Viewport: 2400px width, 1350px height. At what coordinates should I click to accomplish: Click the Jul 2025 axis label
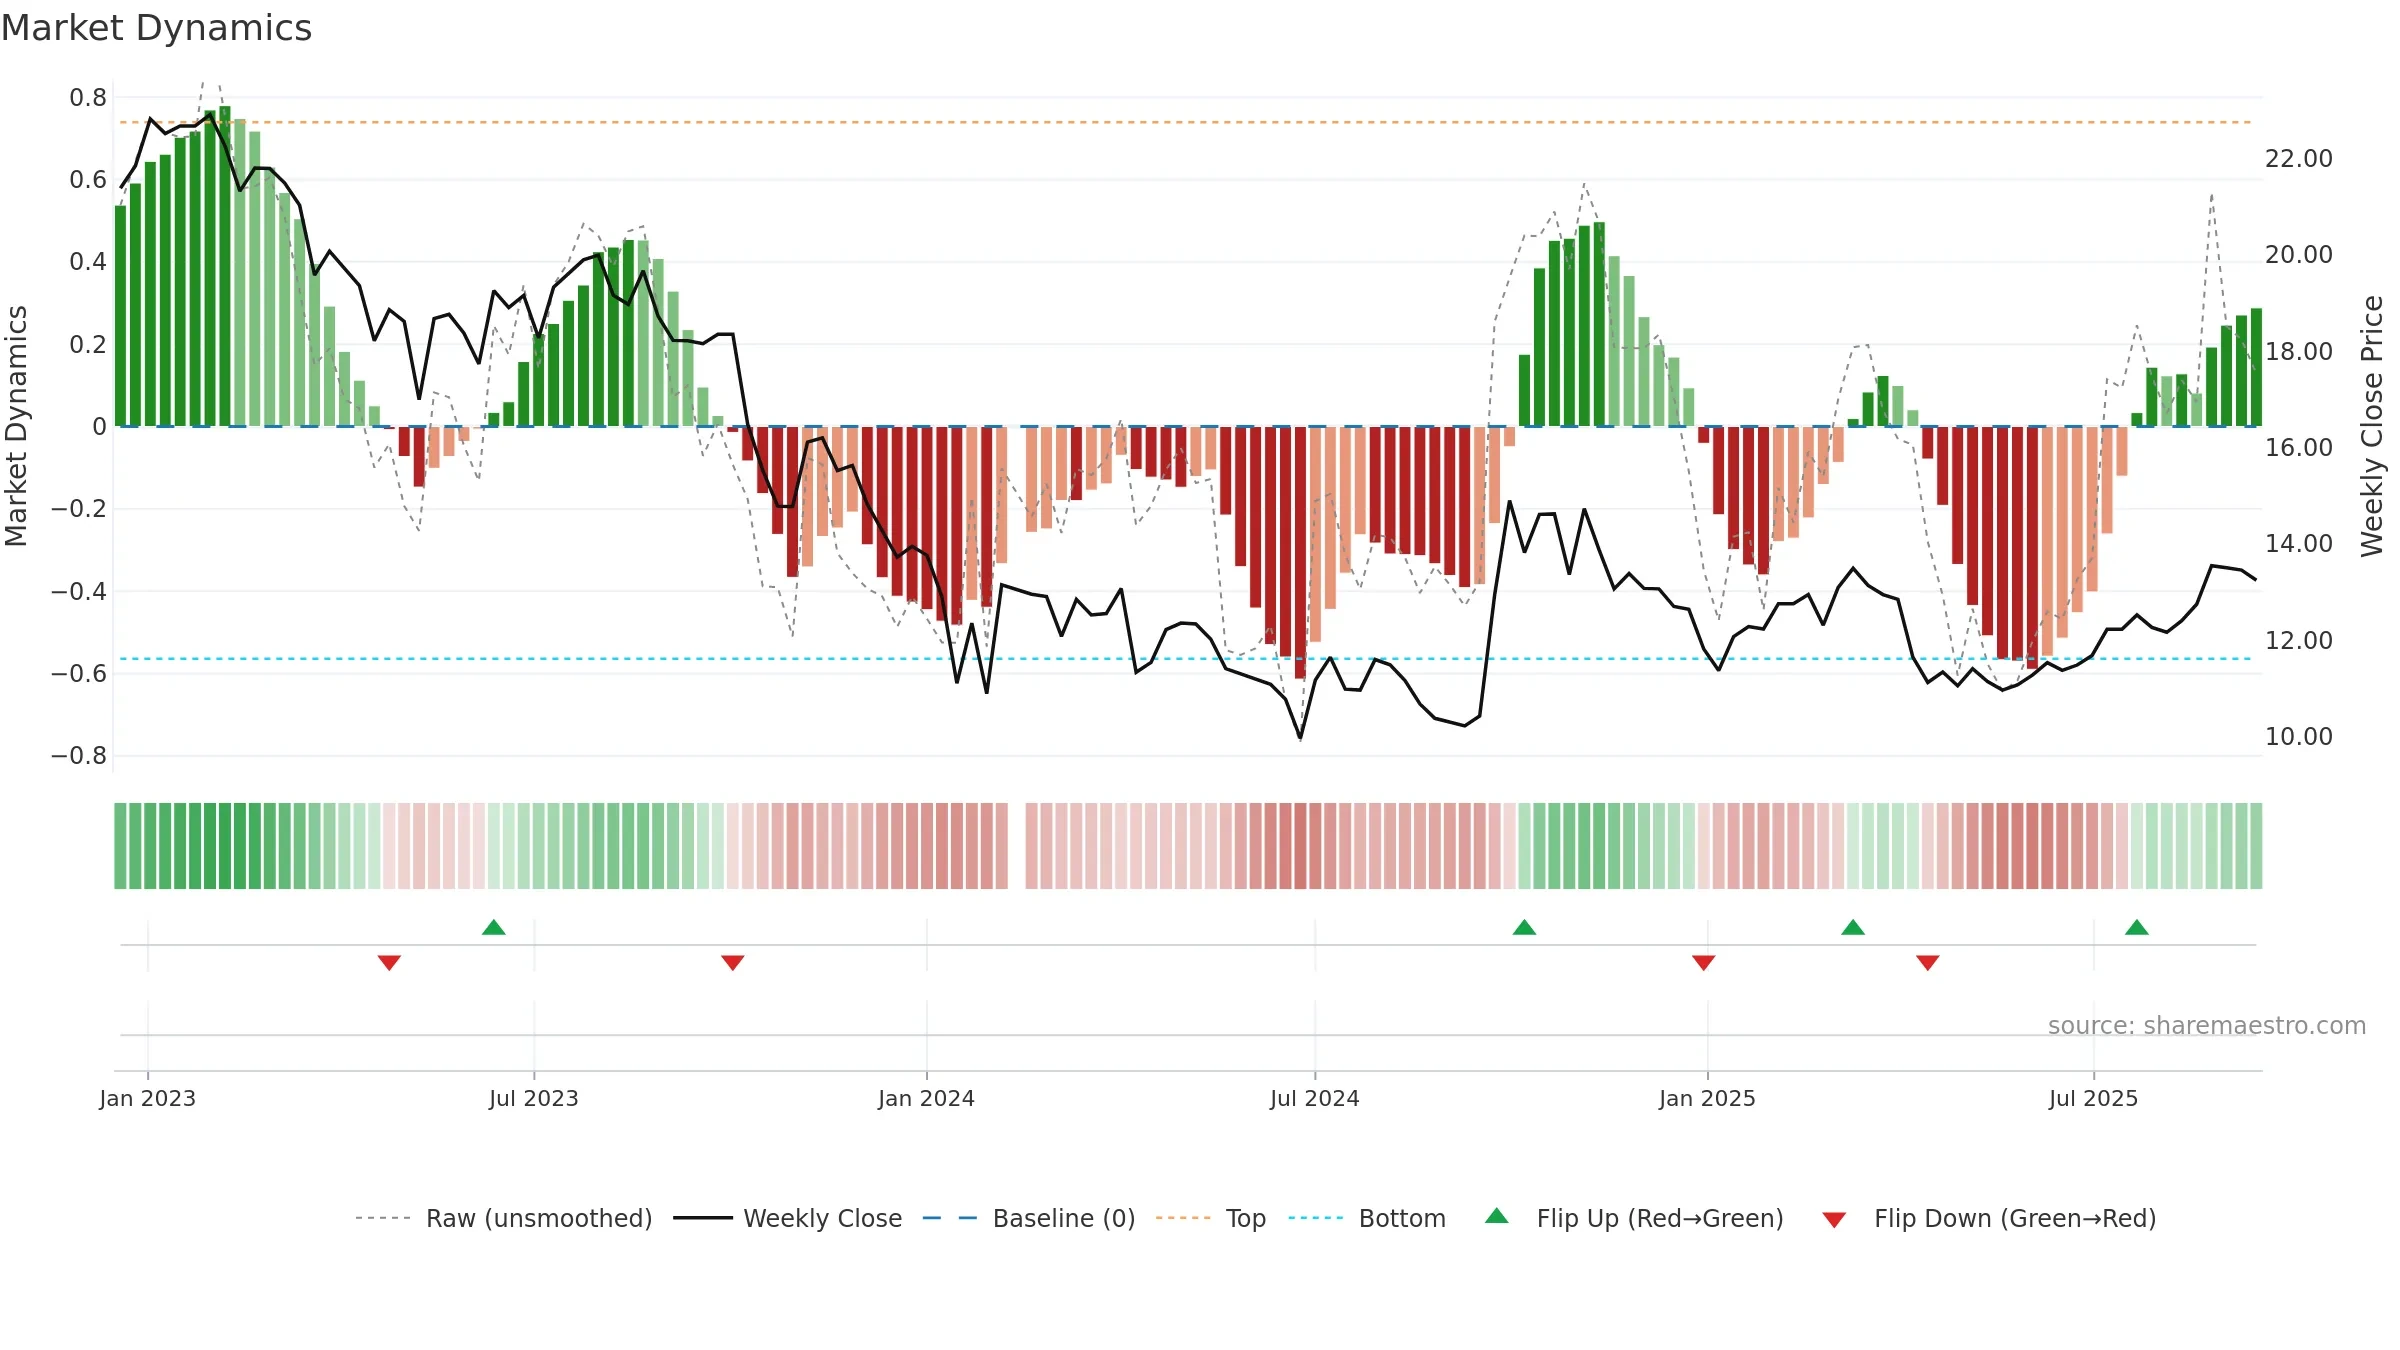point(2093,1098)
